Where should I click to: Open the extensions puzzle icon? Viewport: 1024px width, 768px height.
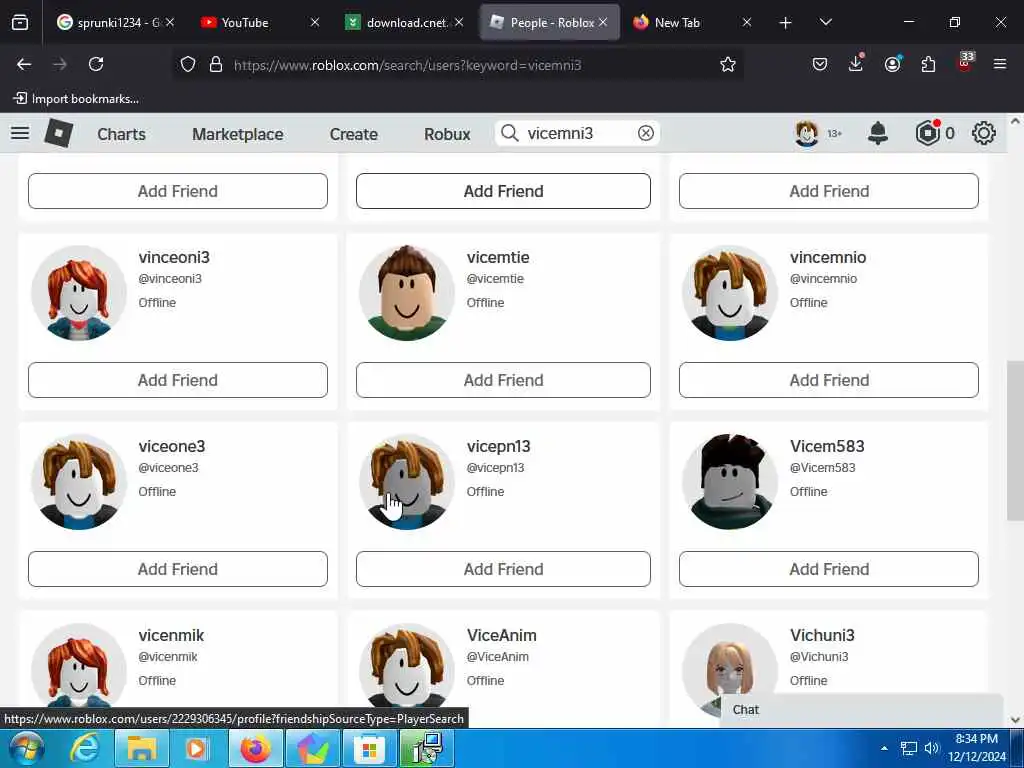(x=928, y=65)
